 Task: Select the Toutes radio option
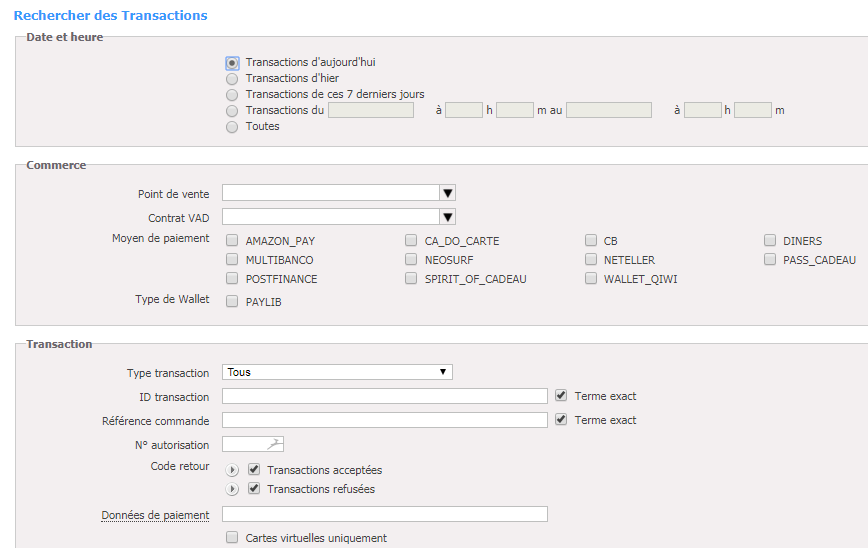tap(232, 127)
